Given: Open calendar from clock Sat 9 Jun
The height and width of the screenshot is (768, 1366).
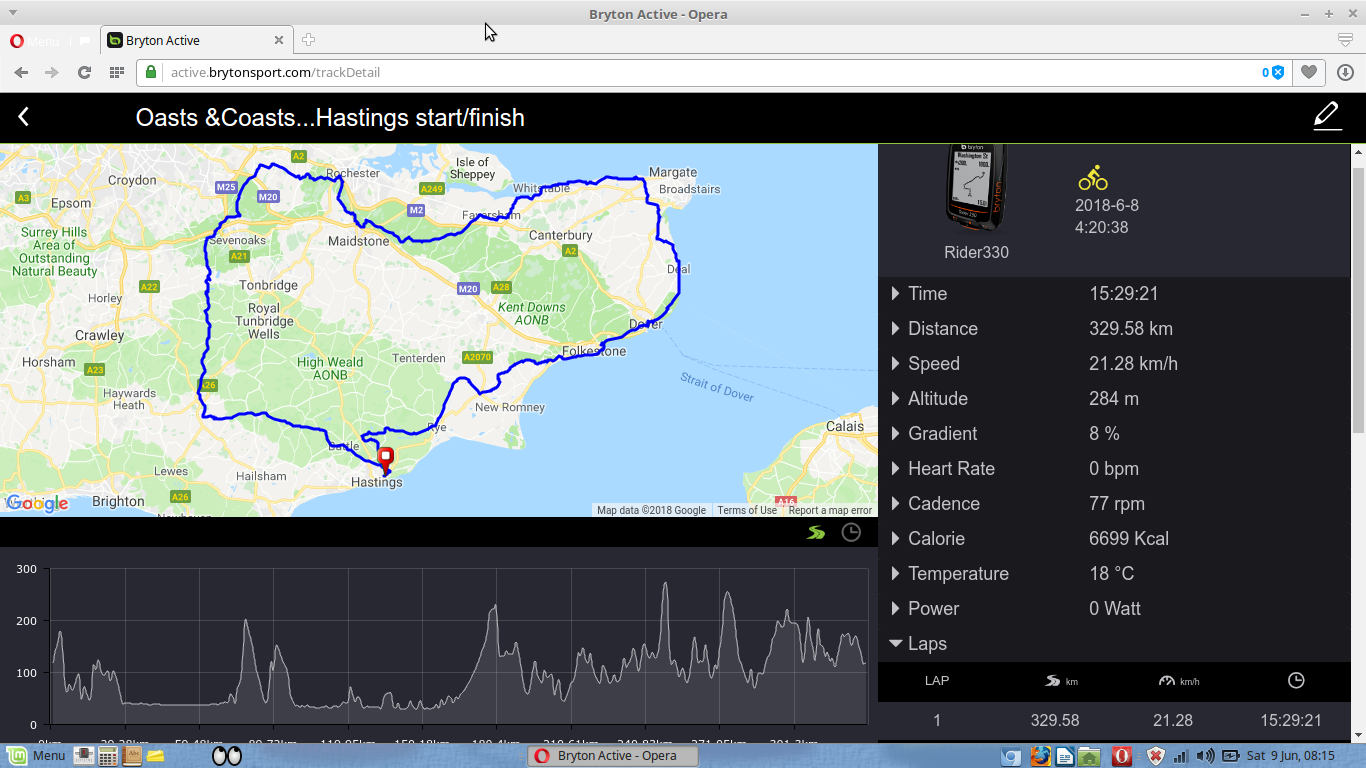Looking at the screenshot, I should (x=1290, y=756).
